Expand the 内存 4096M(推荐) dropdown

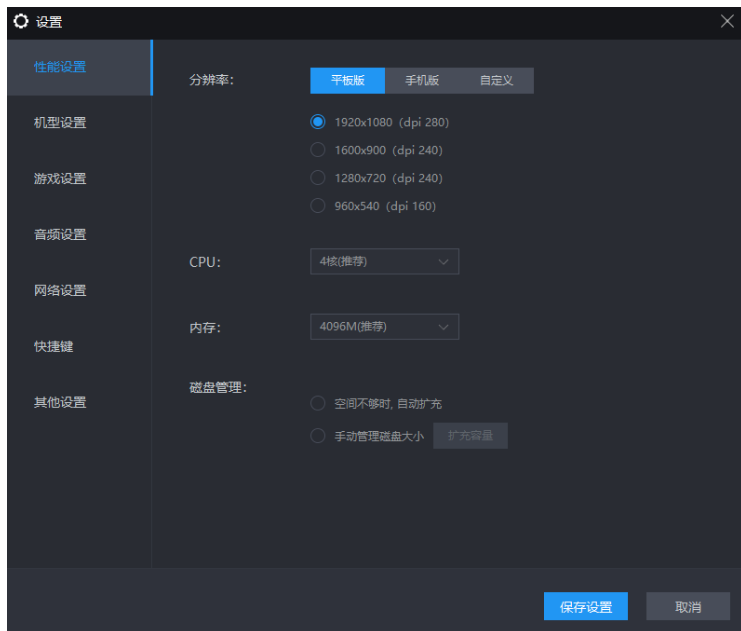tap(384, 327)
